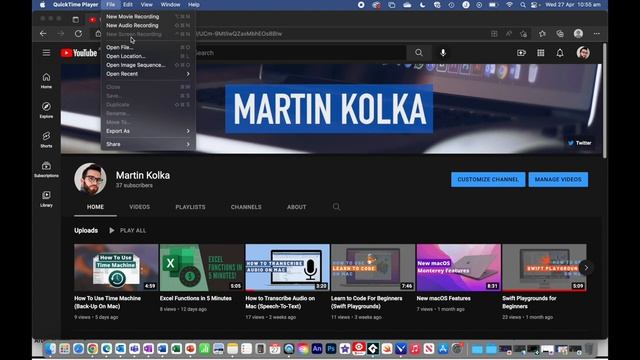
Task: Open browser Favorites star icon
Action: click(542, 33)
